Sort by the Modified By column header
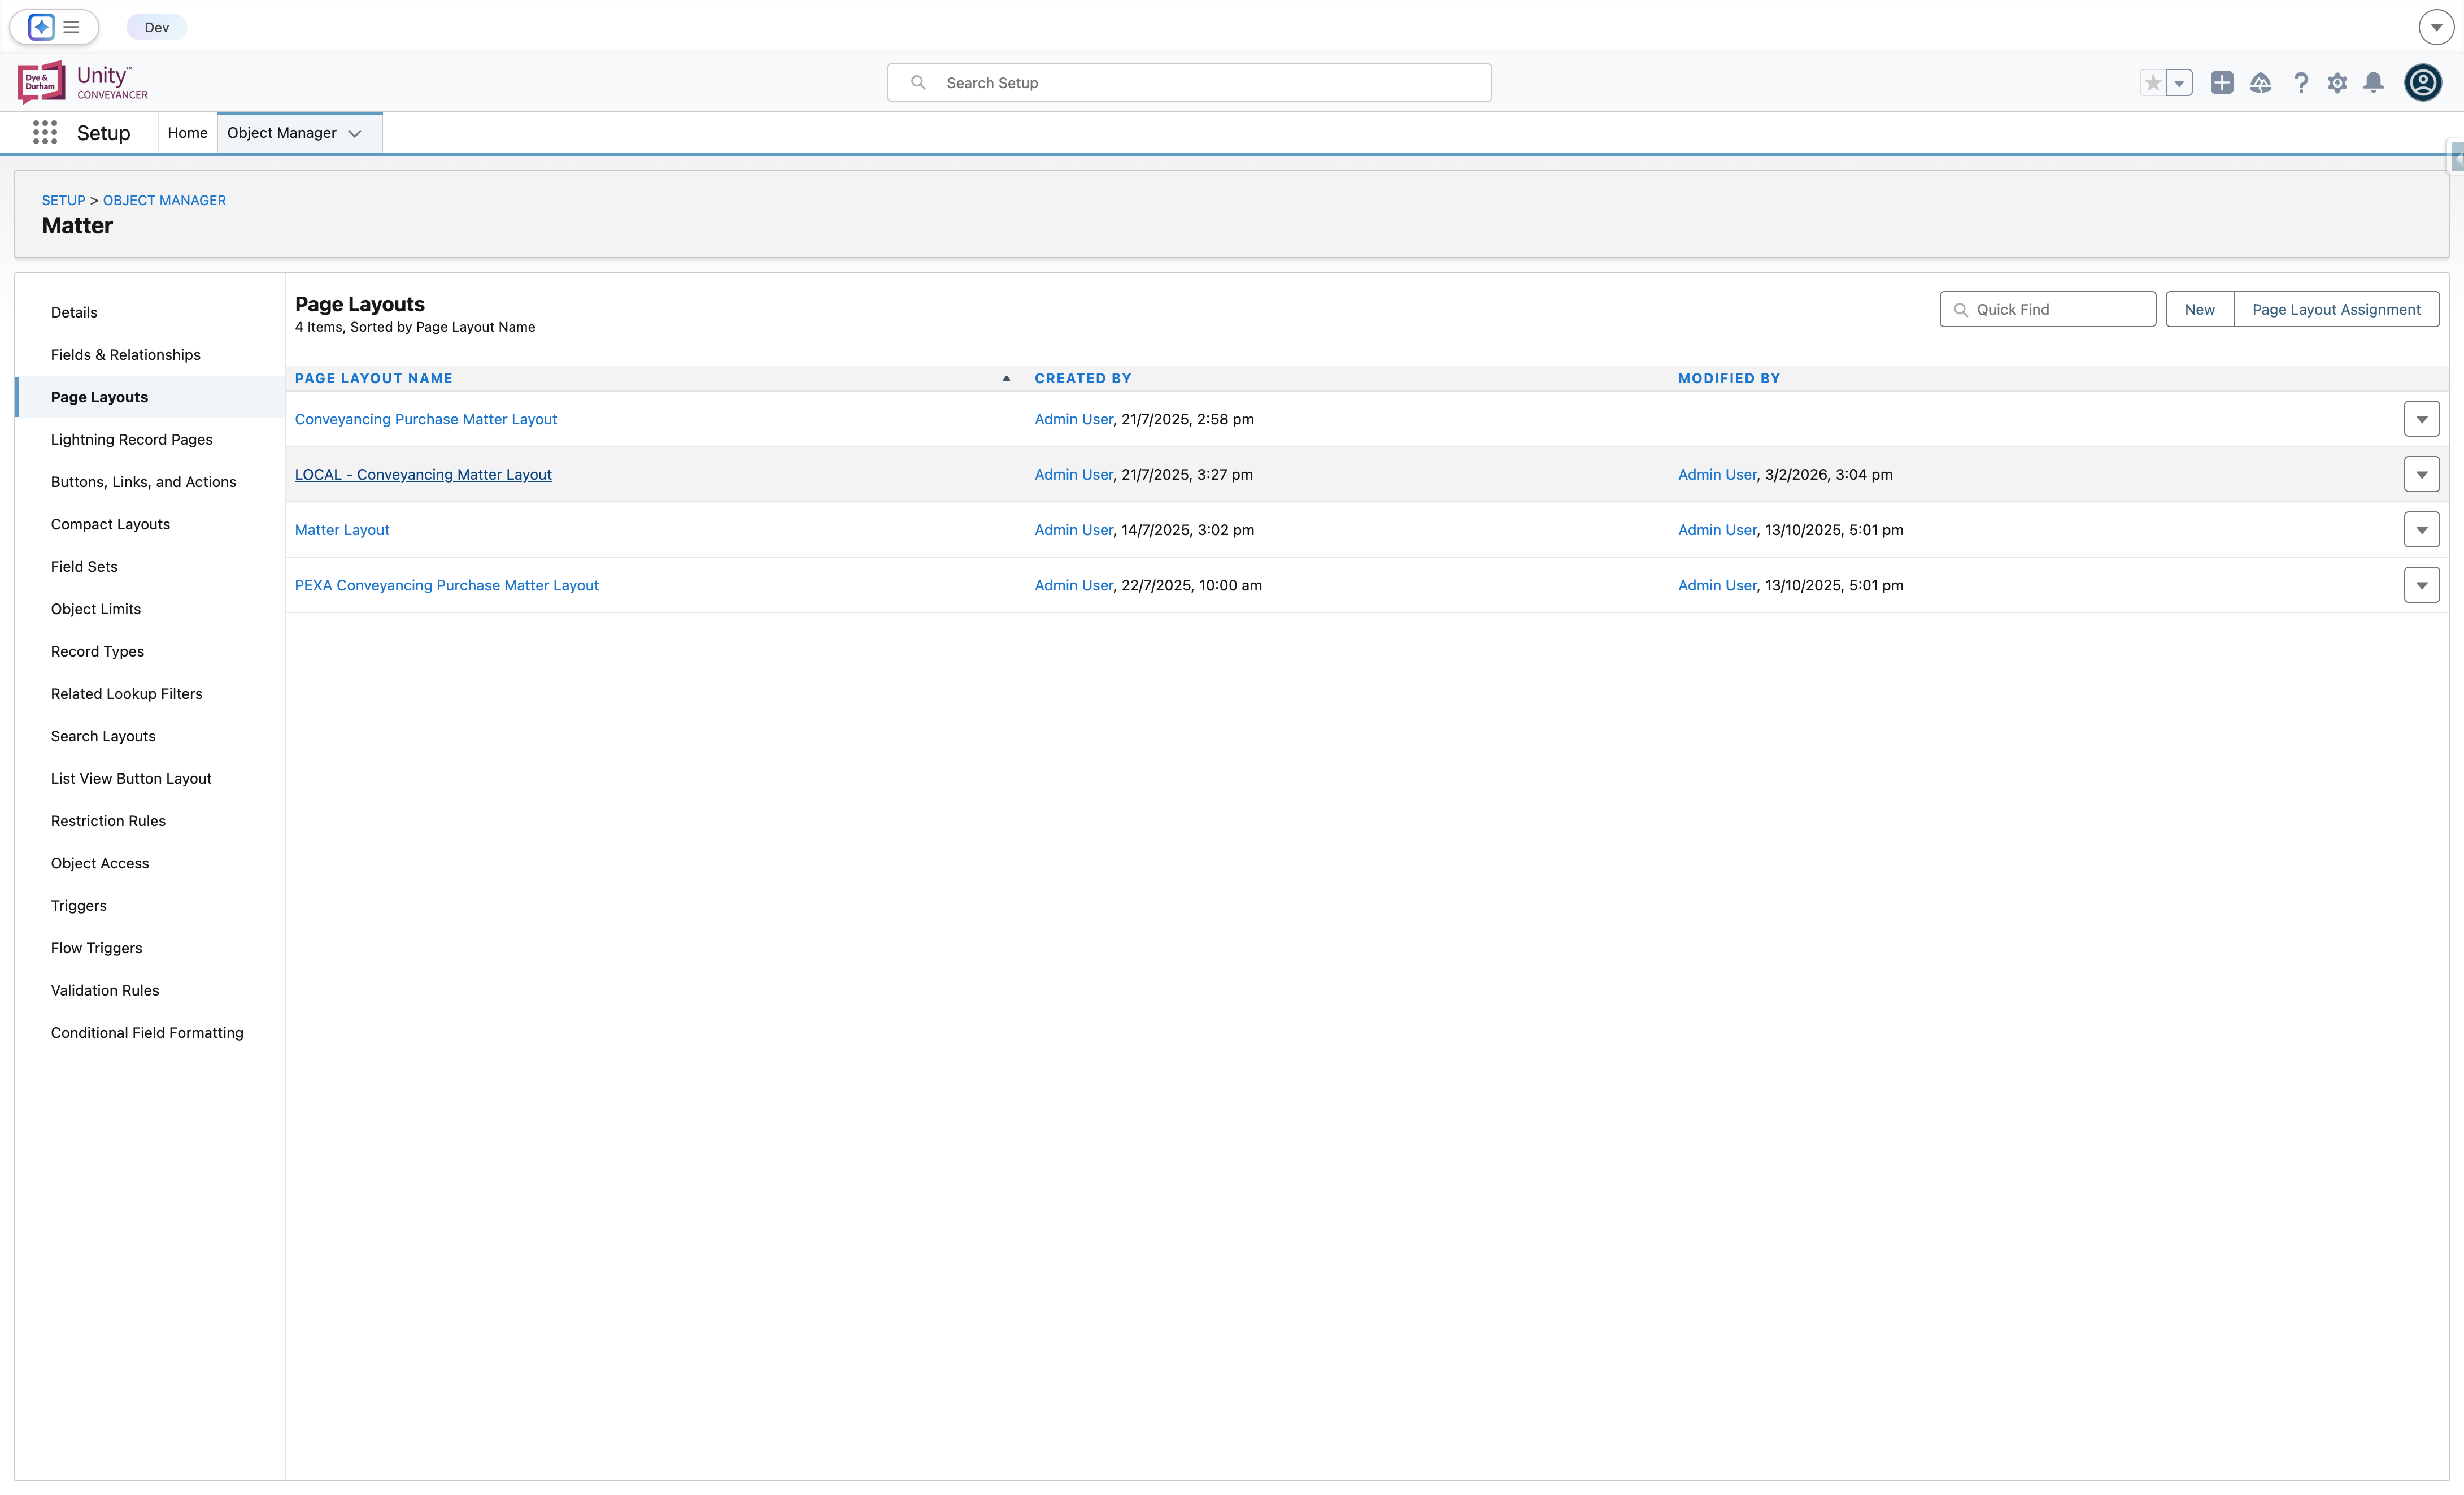Image resolution: width=2464 pixels, height=1495 pixels. (x=1729, y=378)
